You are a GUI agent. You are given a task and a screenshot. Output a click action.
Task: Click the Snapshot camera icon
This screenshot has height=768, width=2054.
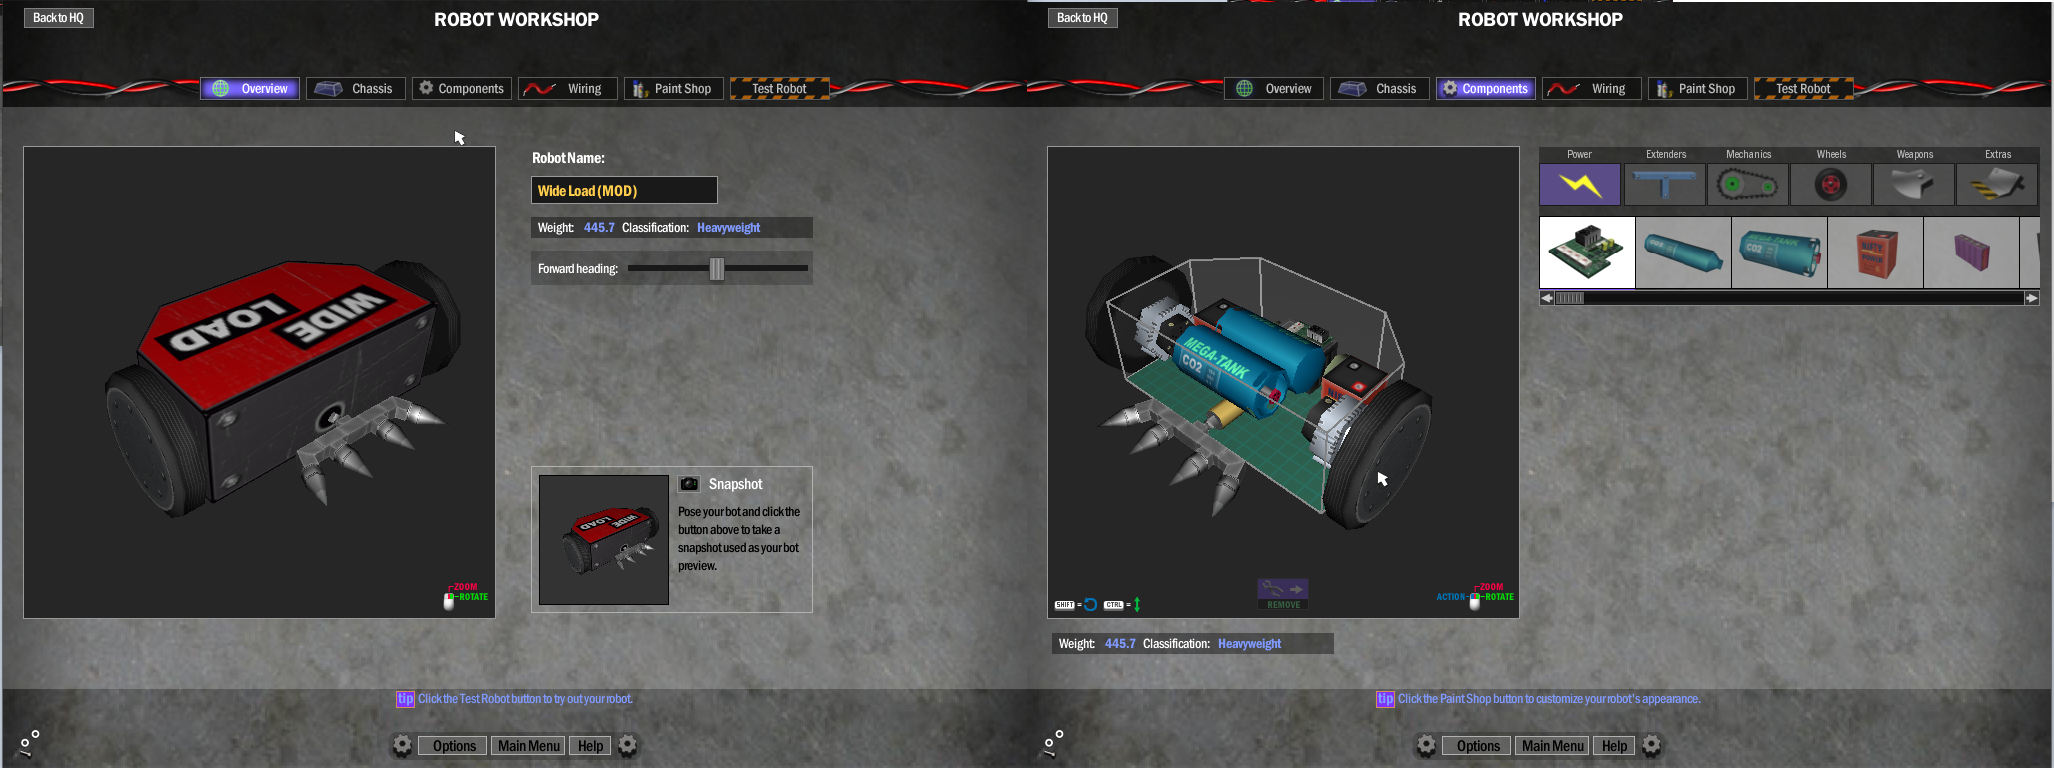[689, 484]
